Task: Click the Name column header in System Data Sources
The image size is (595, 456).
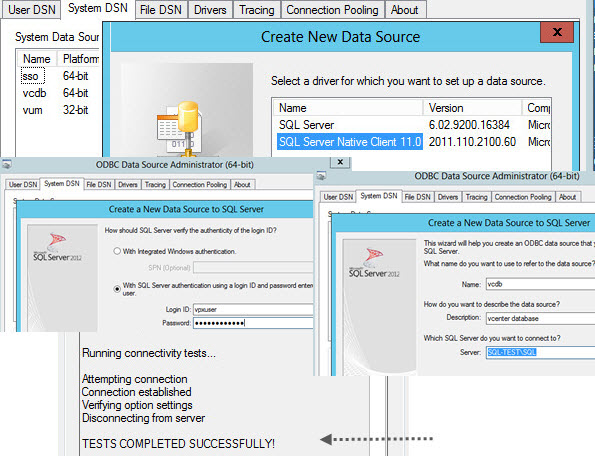Action: pyautogui.click(x=37, y=59)
